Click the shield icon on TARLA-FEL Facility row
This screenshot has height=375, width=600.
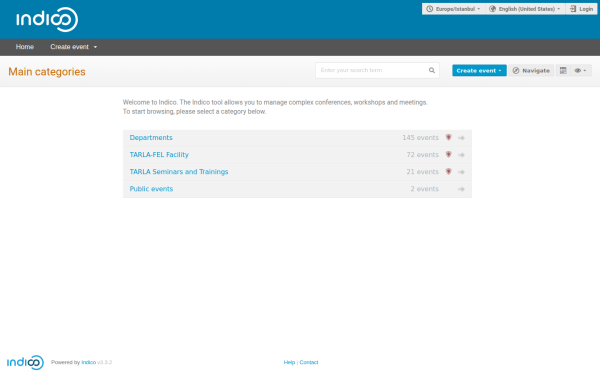pos(448,155)
